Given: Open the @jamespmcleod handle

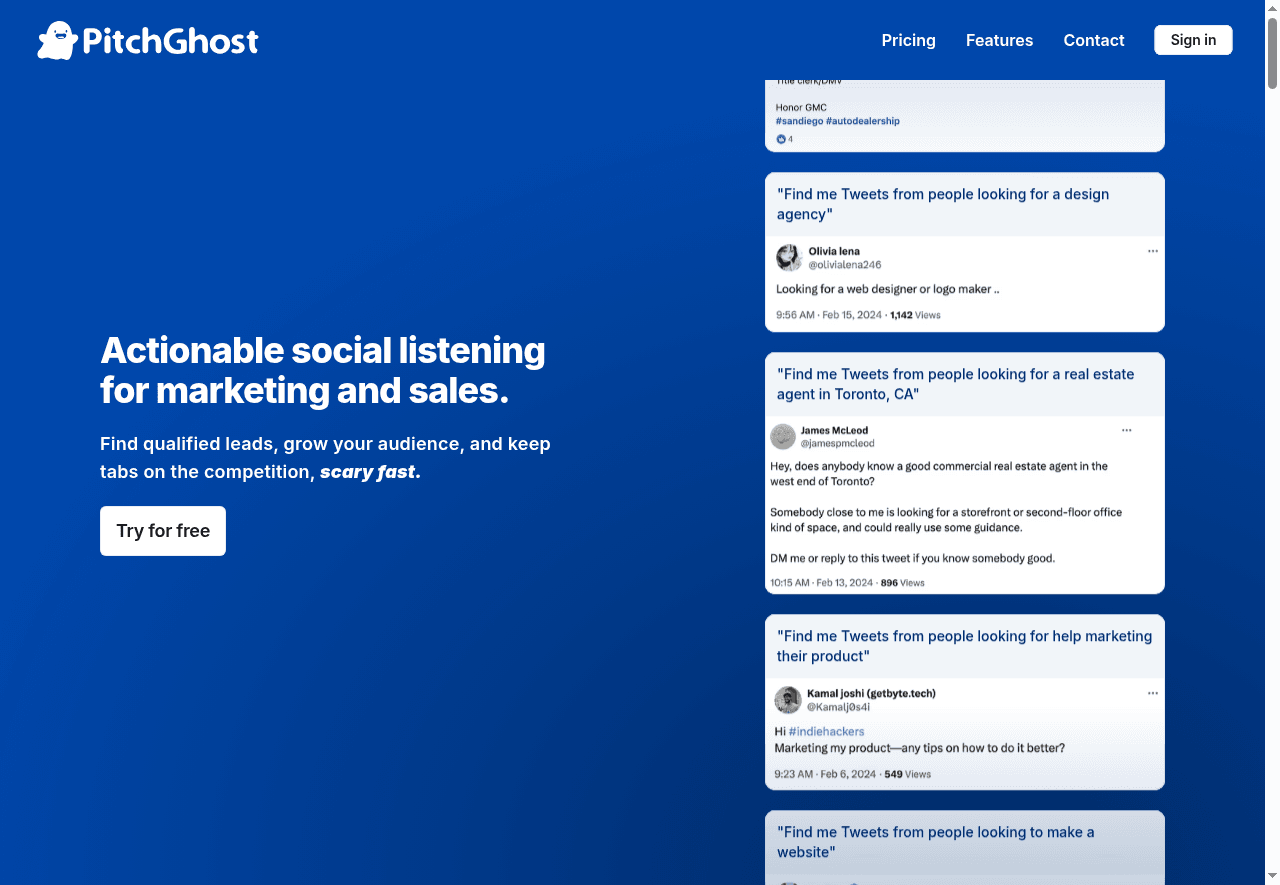Looking at the screenshot, I should 837,443.
